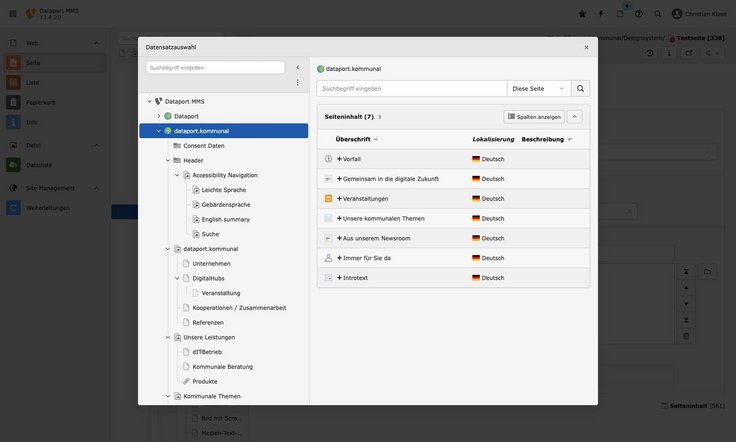Click the person icon beside Immer für Sie da

(328, 257)
